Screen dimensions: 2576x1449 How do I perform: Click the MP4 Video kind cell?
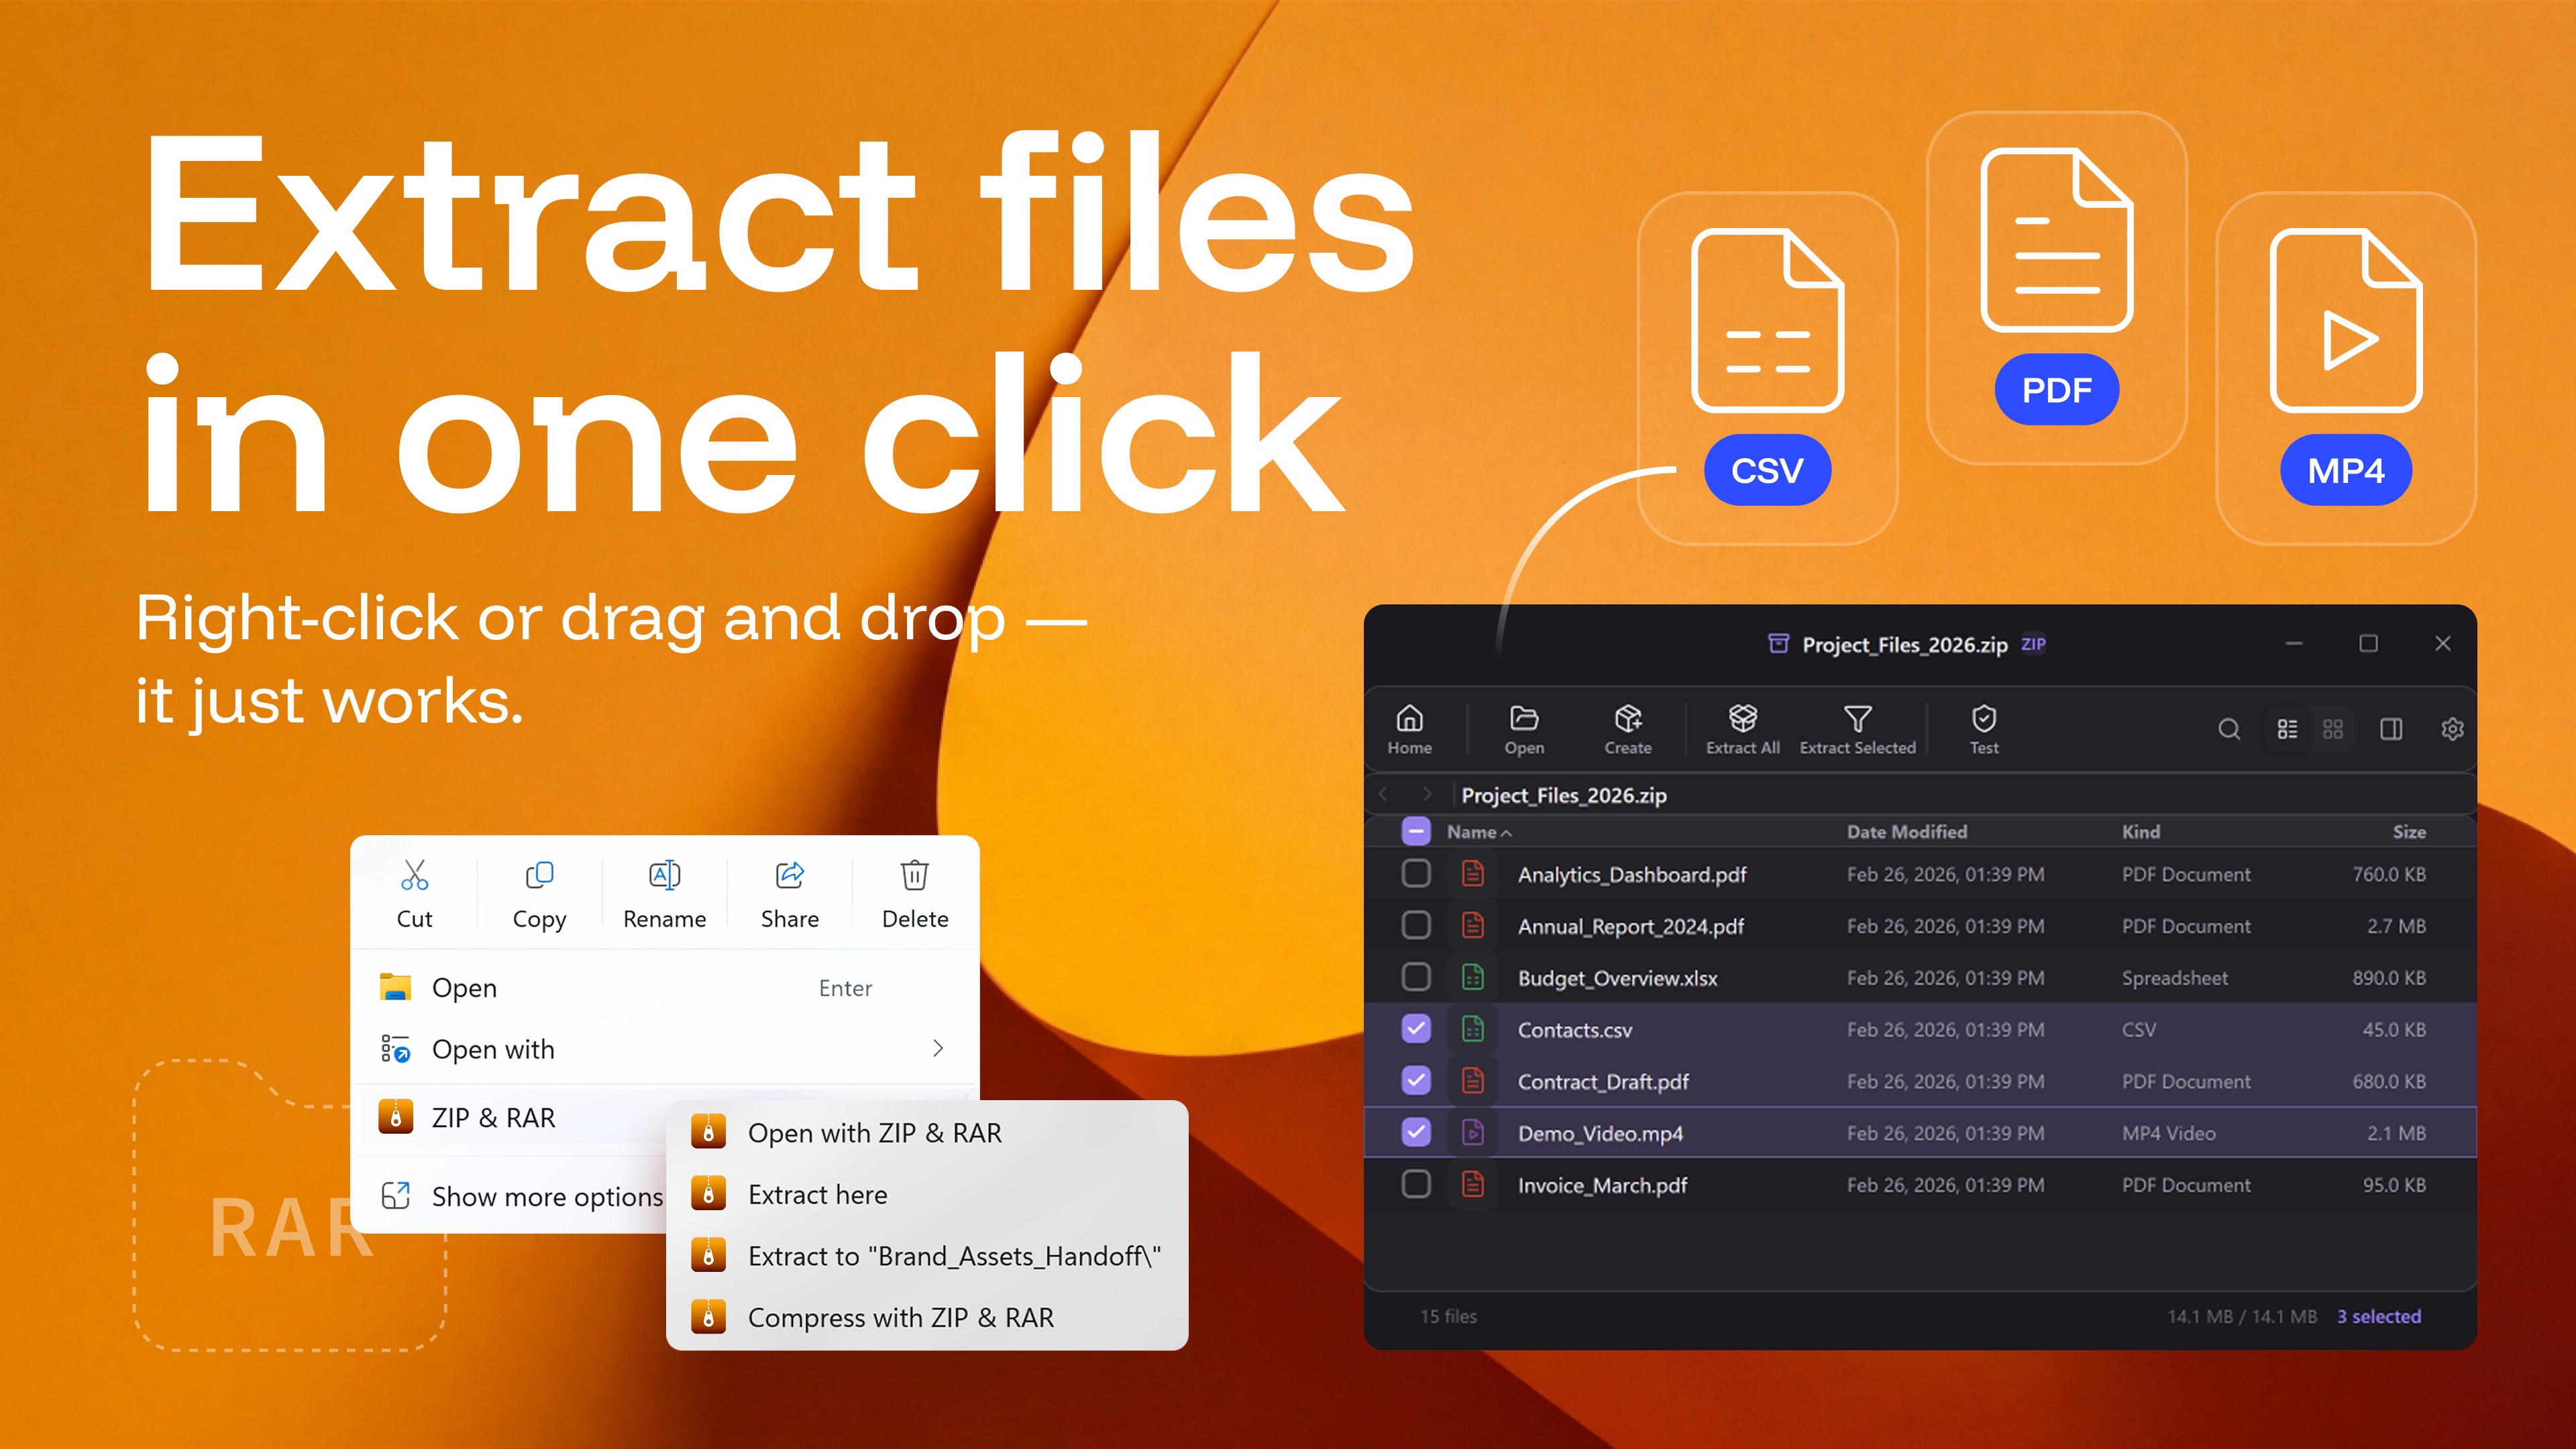point(2168,1133)
